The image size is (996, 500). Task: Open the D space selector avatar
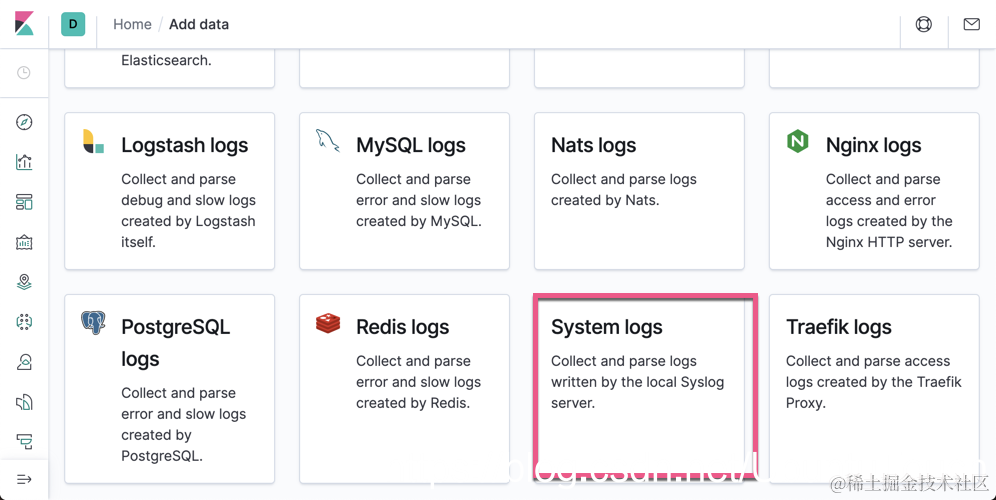pos(73,24)
